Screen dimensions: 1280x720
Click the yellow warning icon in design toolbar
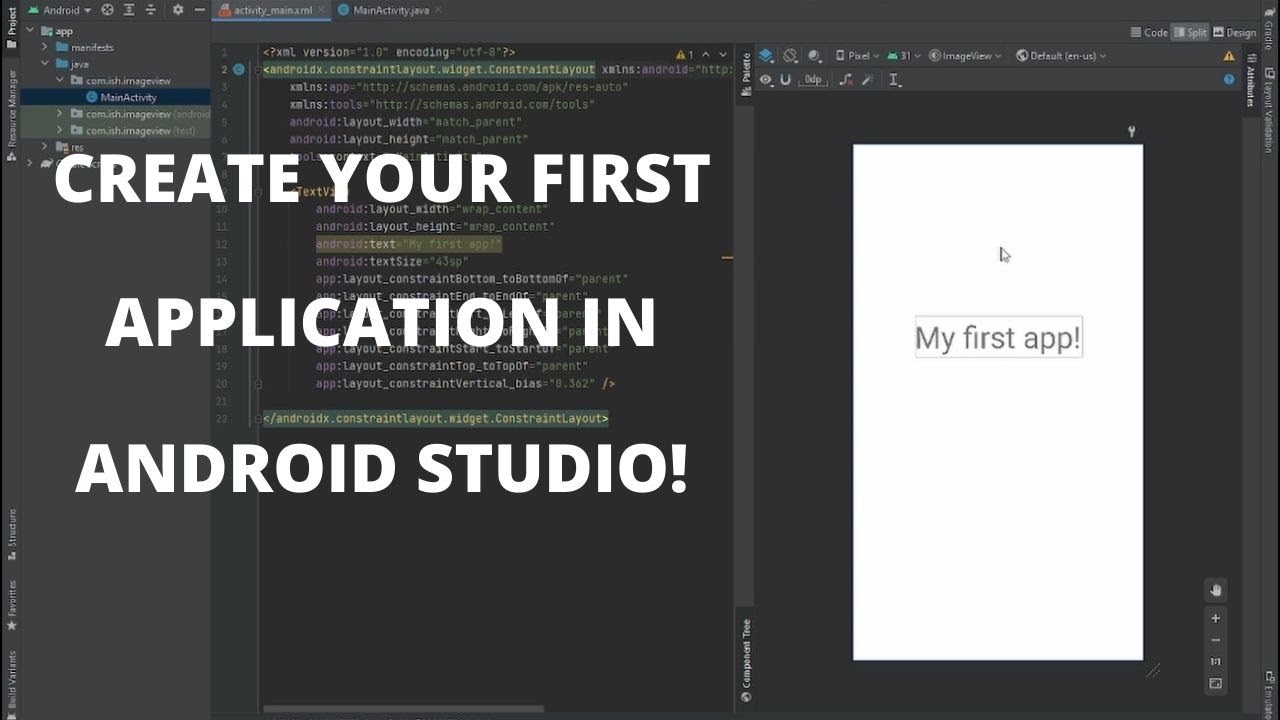coord(1229,56)
